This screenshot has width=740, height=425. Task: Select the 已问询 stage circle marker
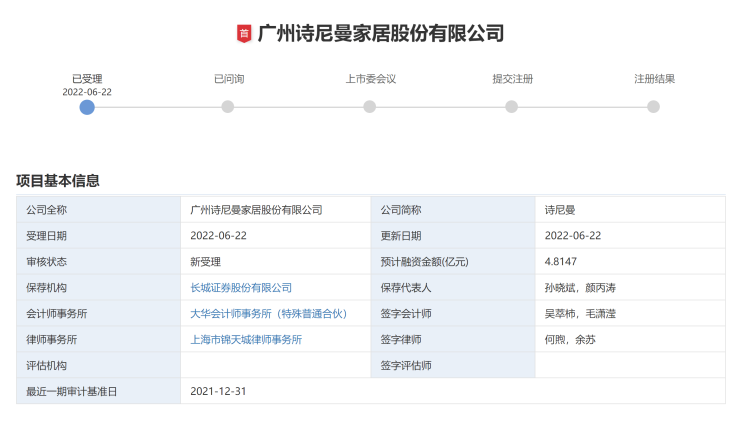[x=228, y=107]
